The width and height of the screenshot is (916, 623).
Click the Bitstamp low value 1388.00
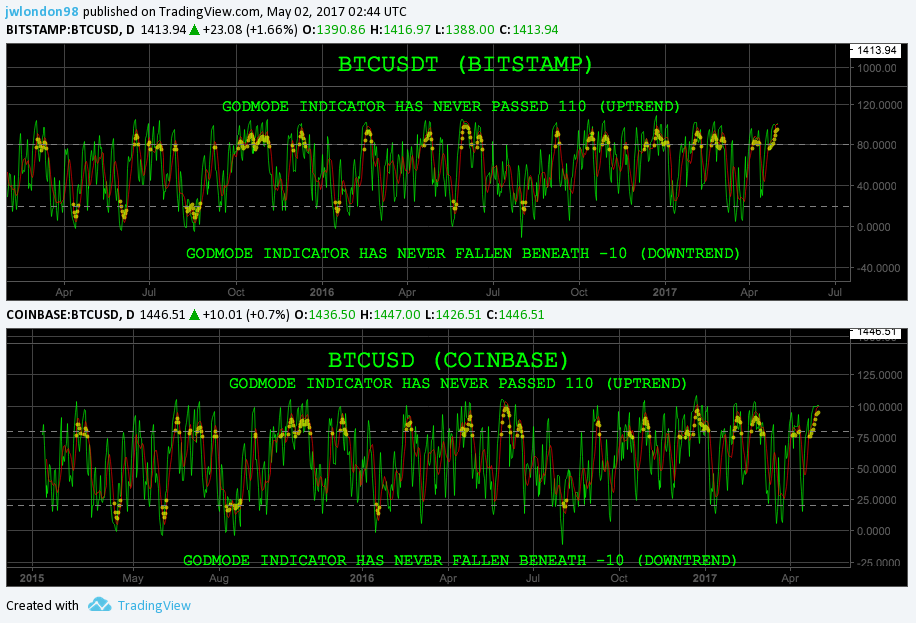pyautogui.click(x=470, y=29)
